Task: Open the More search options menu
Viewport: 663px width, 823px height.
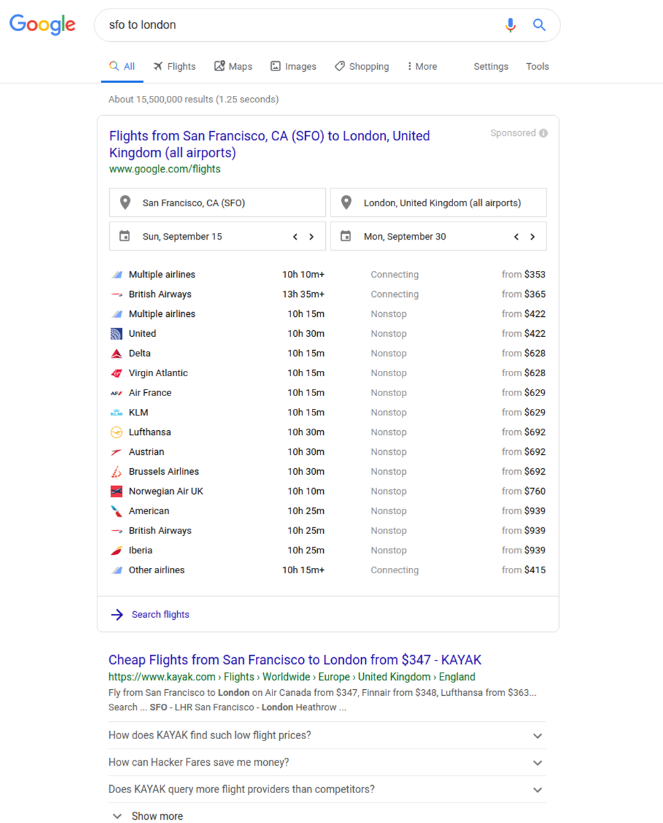Action: [x=422, y=67]
